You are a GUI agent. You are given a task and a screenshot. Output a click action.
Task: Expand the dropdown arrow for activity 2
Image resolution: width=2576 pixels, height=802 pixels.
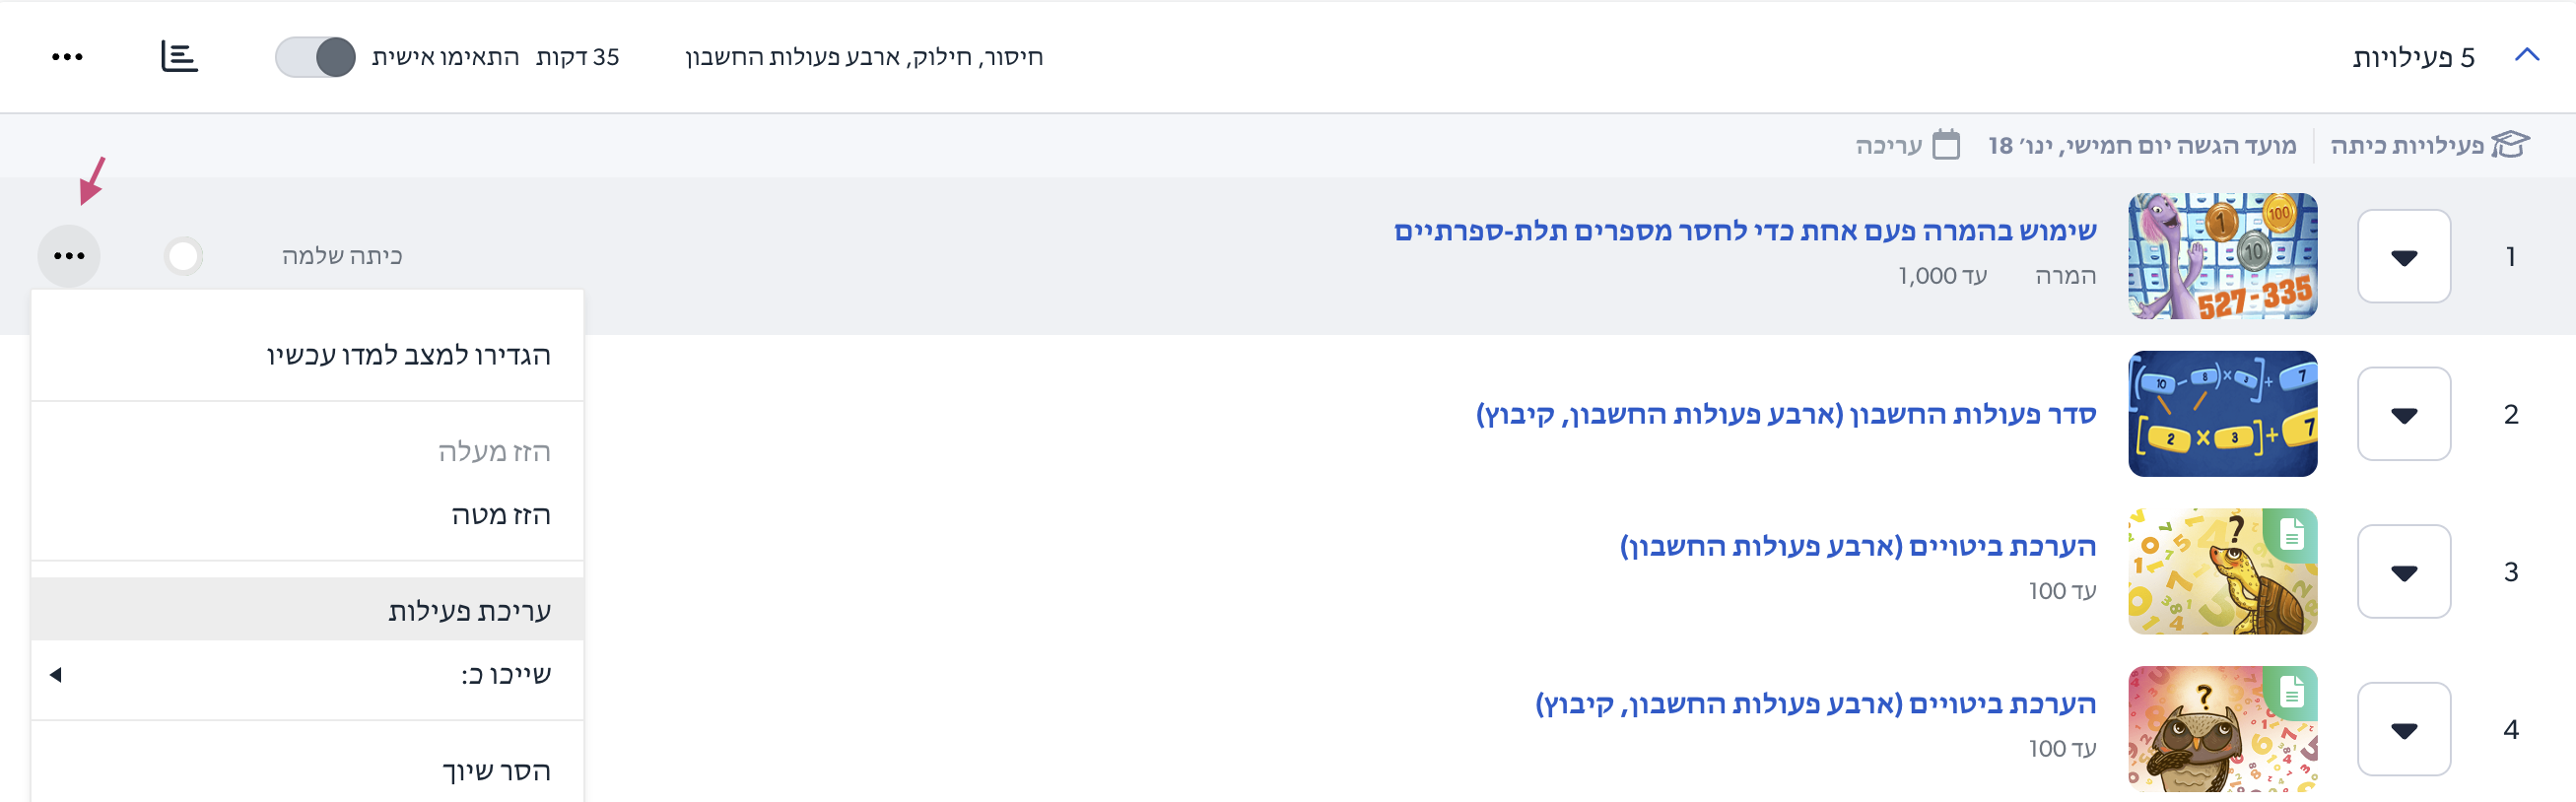coord(2403,414)
